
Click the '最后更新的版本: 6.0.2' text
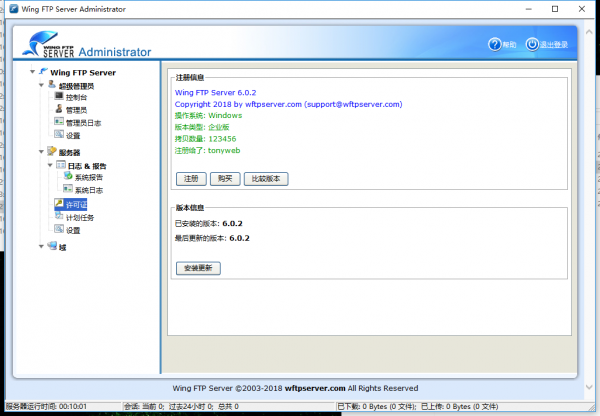212,238
